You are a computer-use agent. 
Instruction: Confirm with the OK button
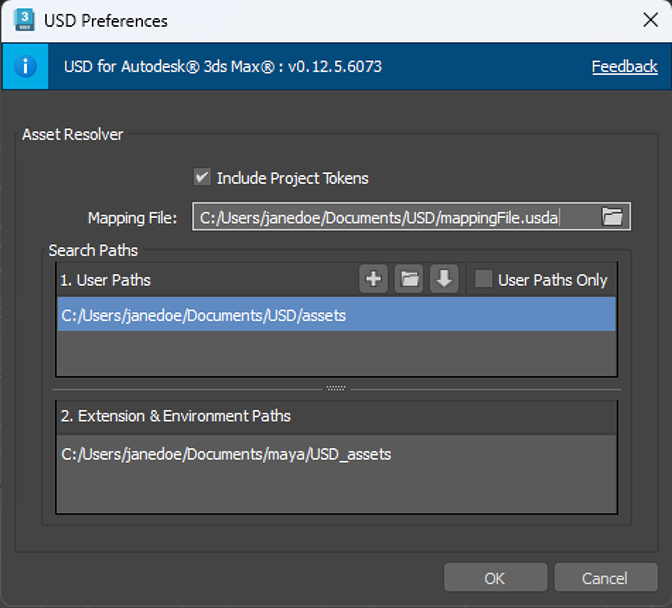495,578
